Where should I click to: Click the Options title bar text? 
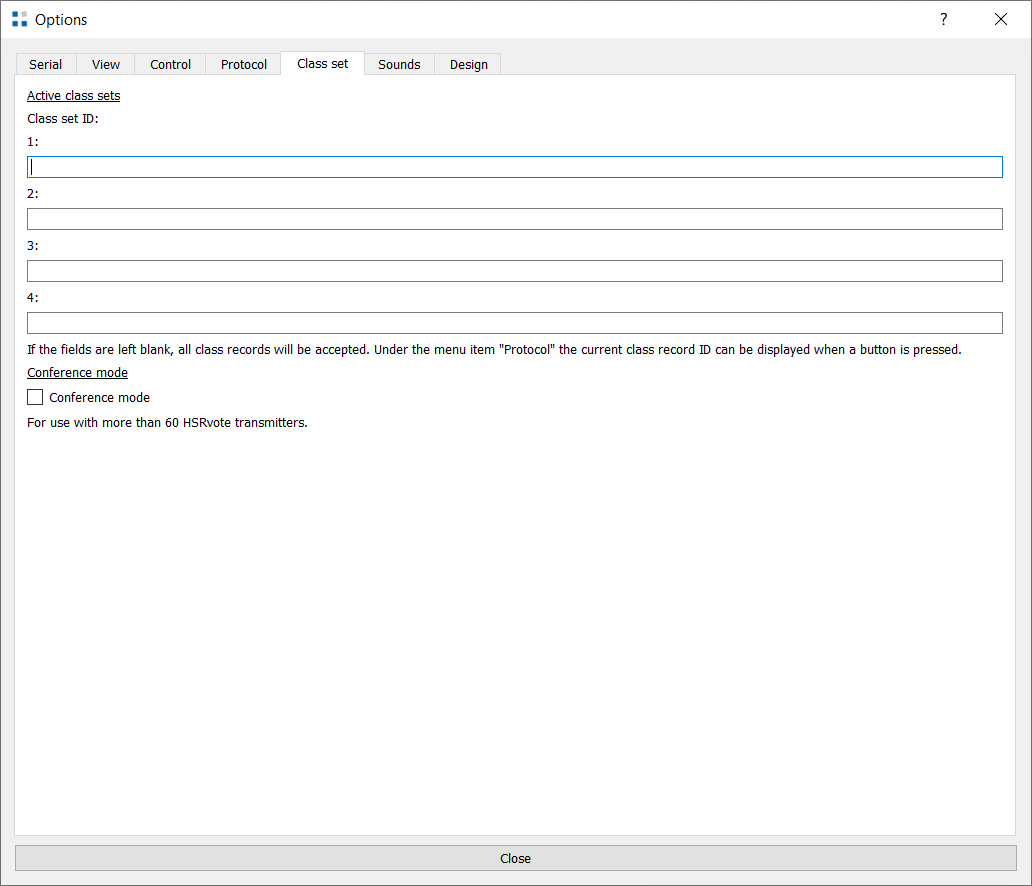click(61, 20)
